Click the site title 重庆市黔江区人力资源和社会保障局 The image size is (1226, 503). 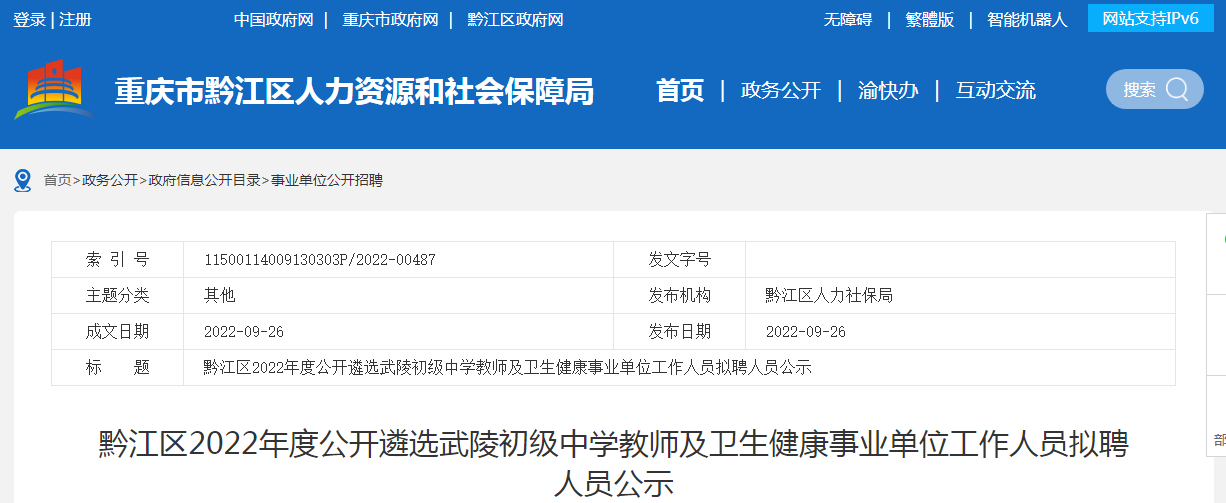[x=354, y=91]
